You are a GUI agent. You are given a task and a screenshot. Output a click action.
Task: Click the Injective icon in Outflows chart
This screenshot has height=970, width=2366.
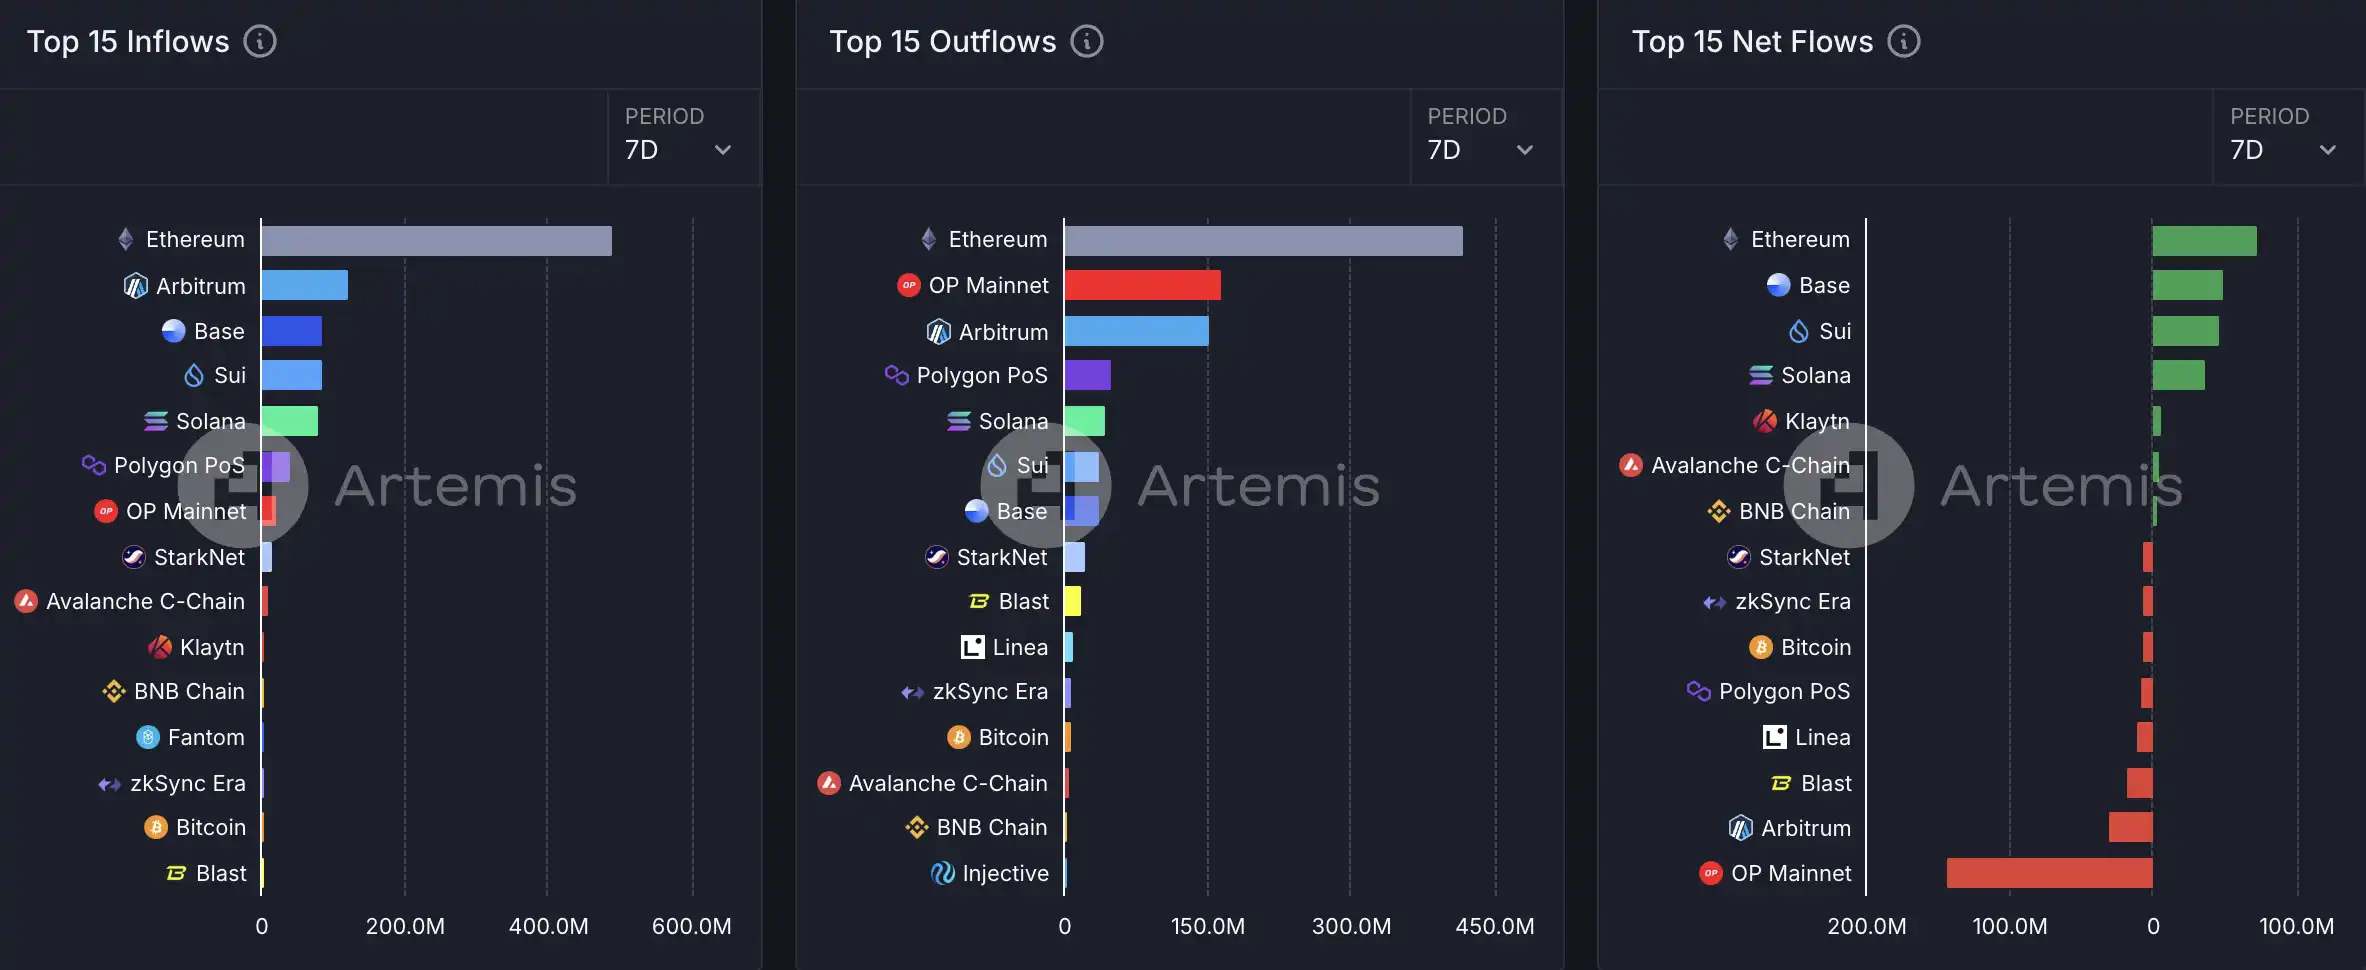pyautogui.click(x=943, y=873)
